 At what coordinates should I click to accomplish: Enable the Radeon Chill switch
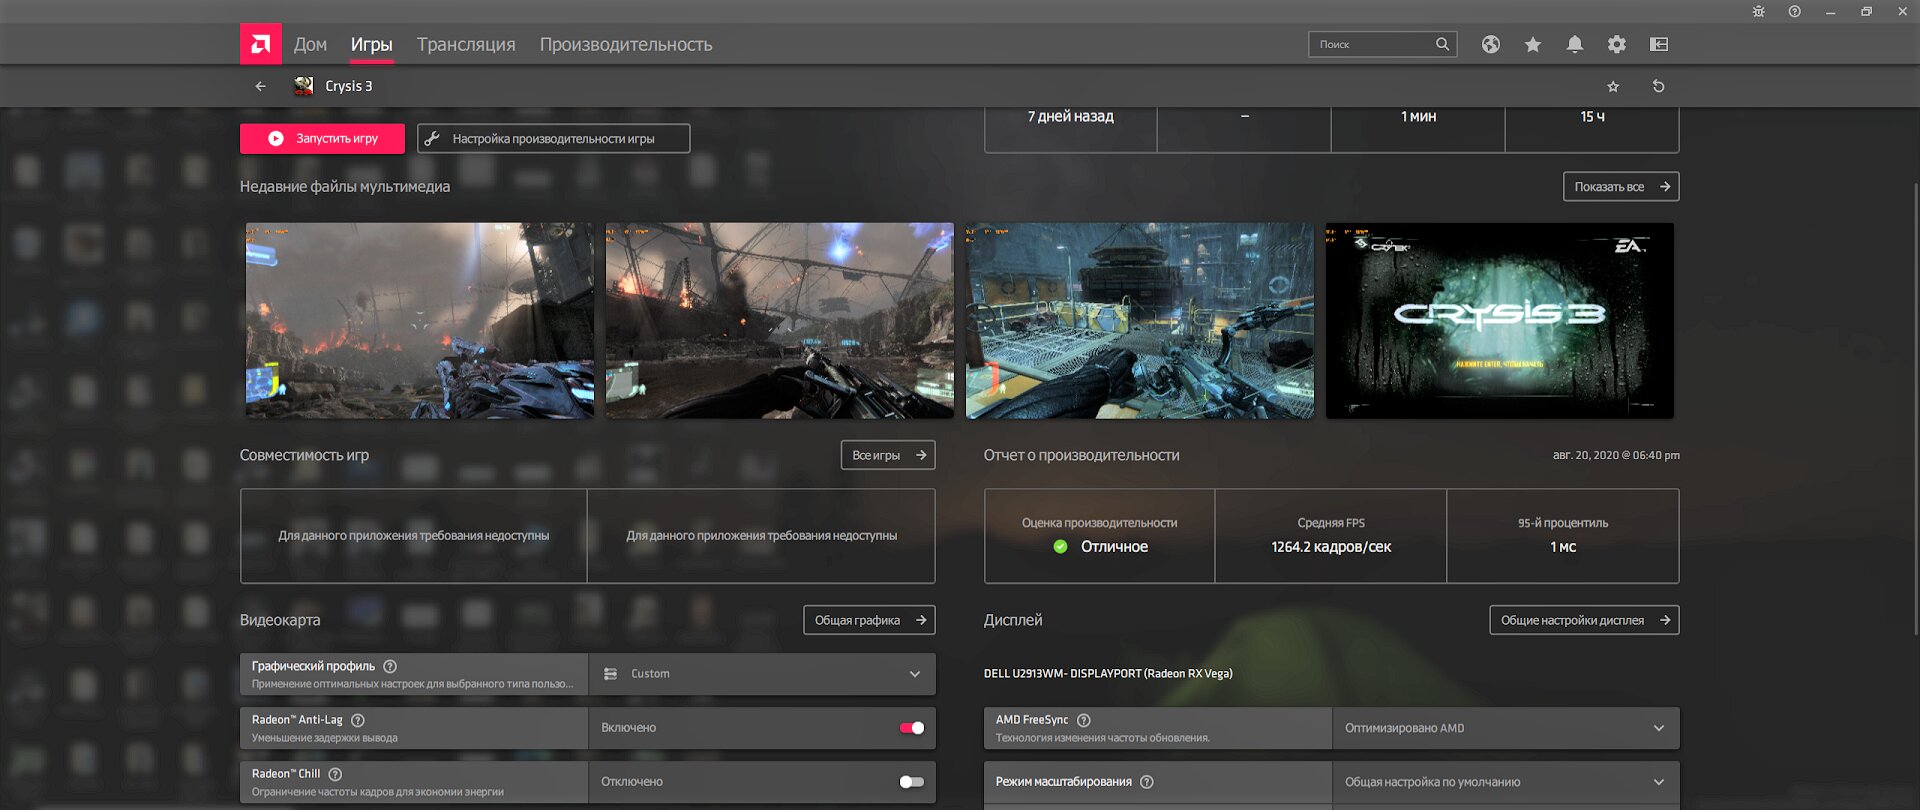pos(912,782)
